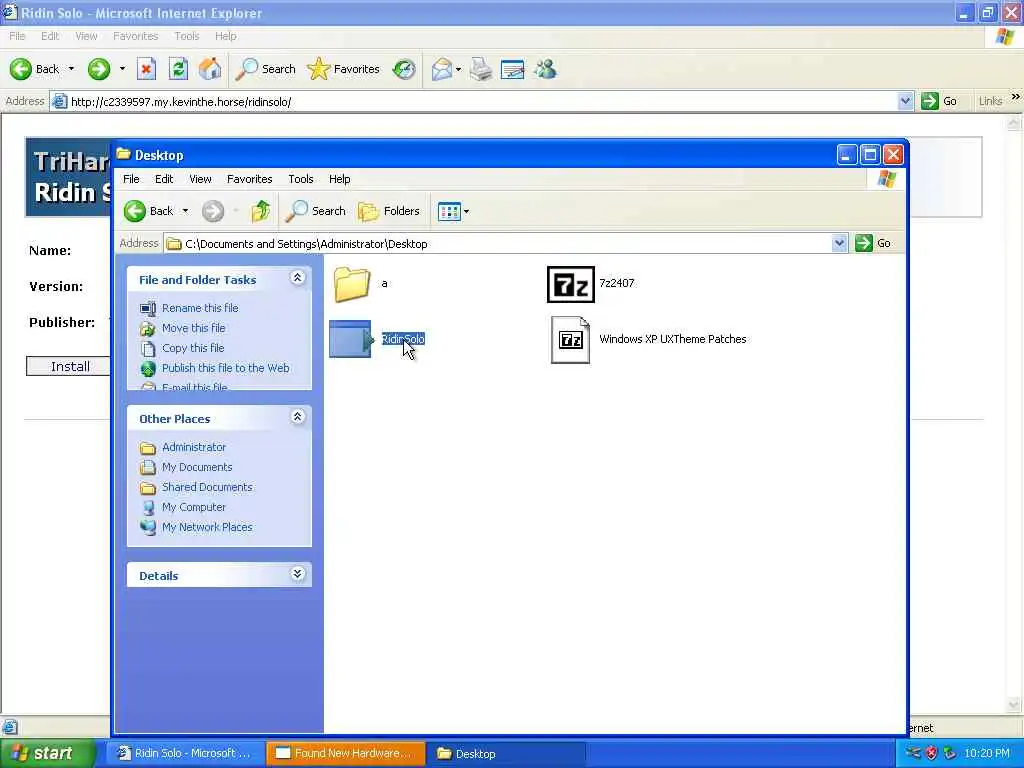1024x768 pixels.
Task: Click red security shield tray icon
Action: coord(931,754)
